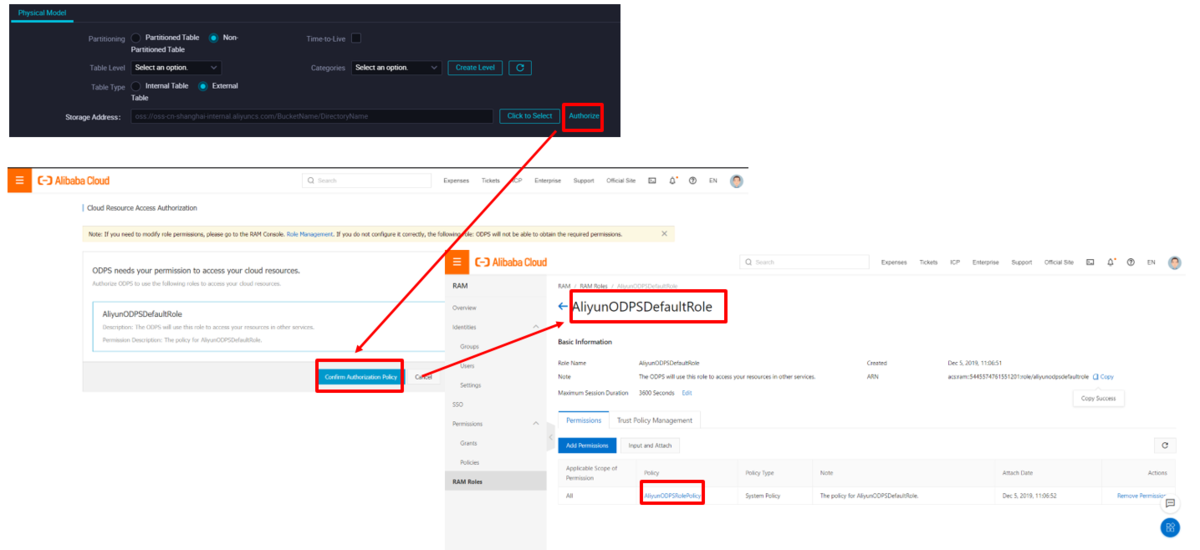Open the Categories dropdown
The image size is (1200, 550).
396,68
